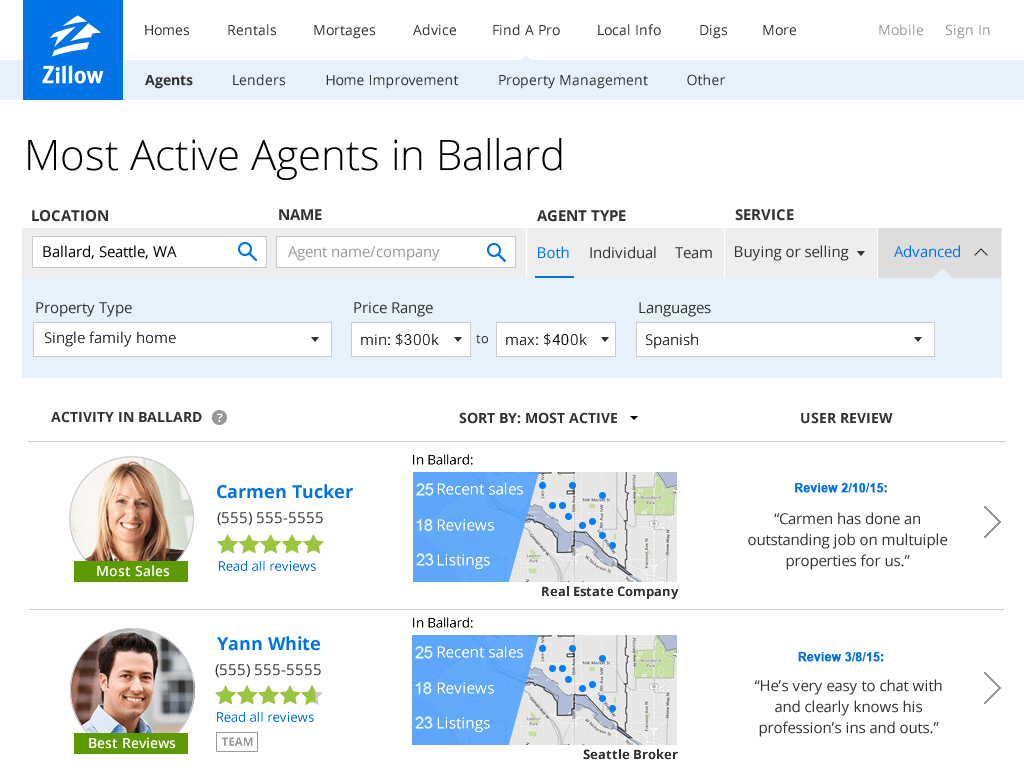The width and height of the screenshot is (1024, 768).
Task: Select Both agent type
Action: (553, 253)
